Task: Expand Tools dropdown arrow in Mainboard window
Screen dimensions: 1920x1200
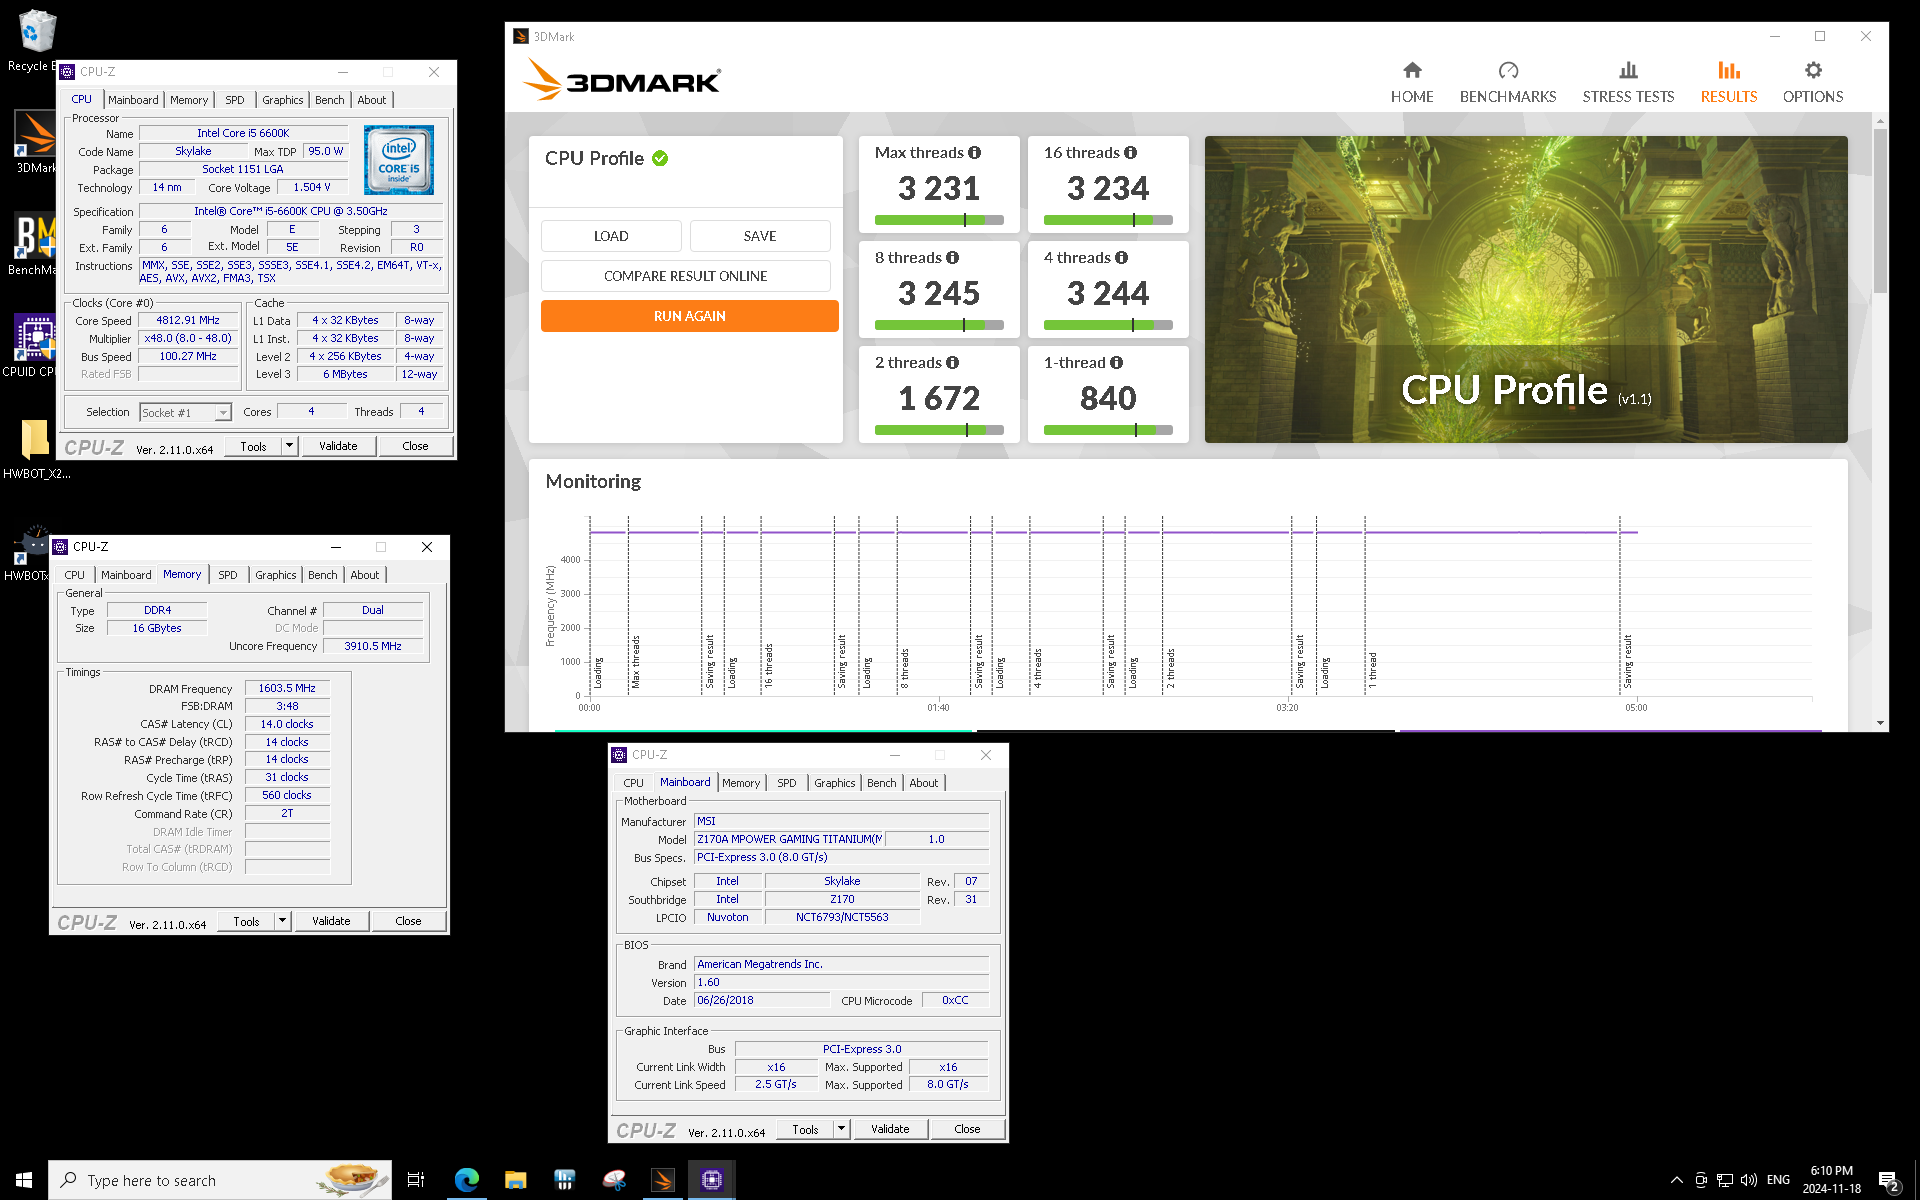Action: click(x=842, y=1129)
